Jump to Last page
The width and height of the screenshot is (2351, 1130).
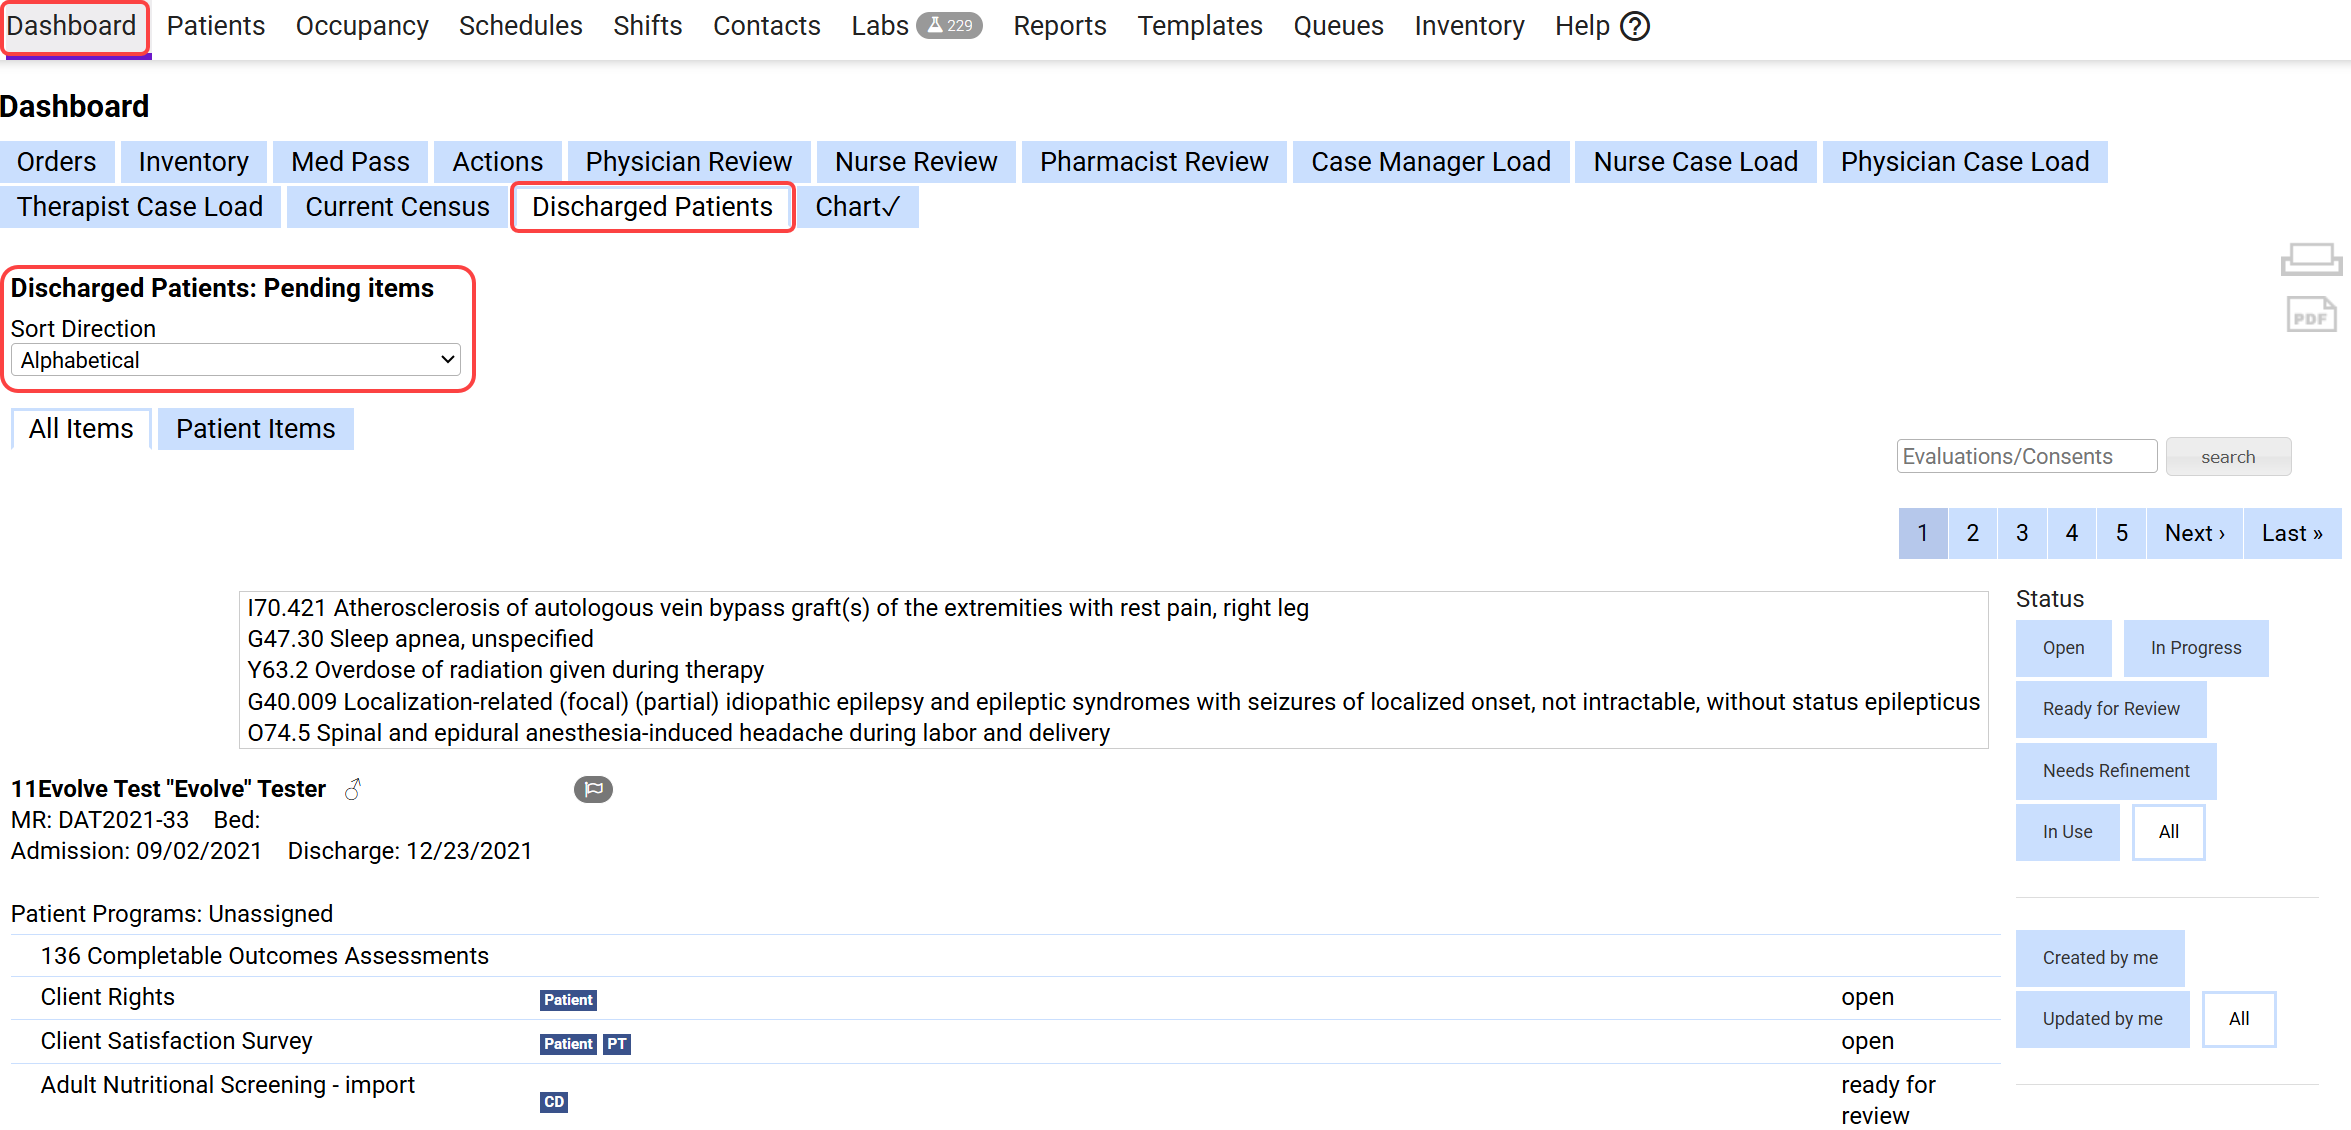[2291, 533]
